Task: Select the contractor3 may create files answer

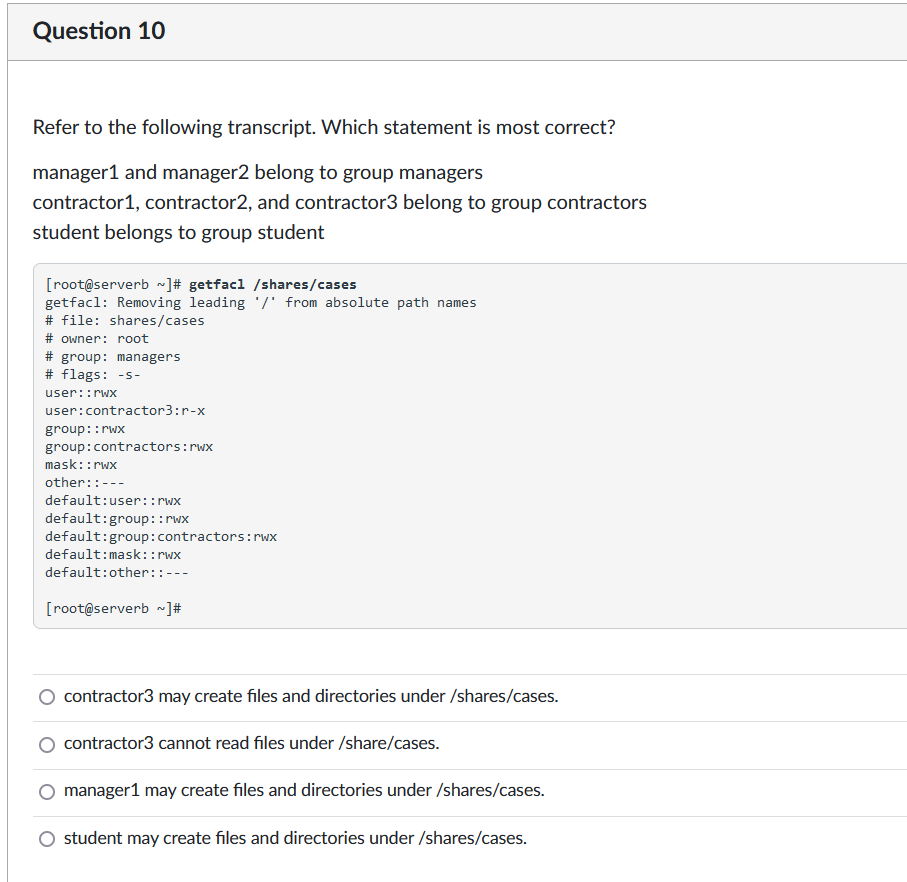Action: [x=46, y=696]
